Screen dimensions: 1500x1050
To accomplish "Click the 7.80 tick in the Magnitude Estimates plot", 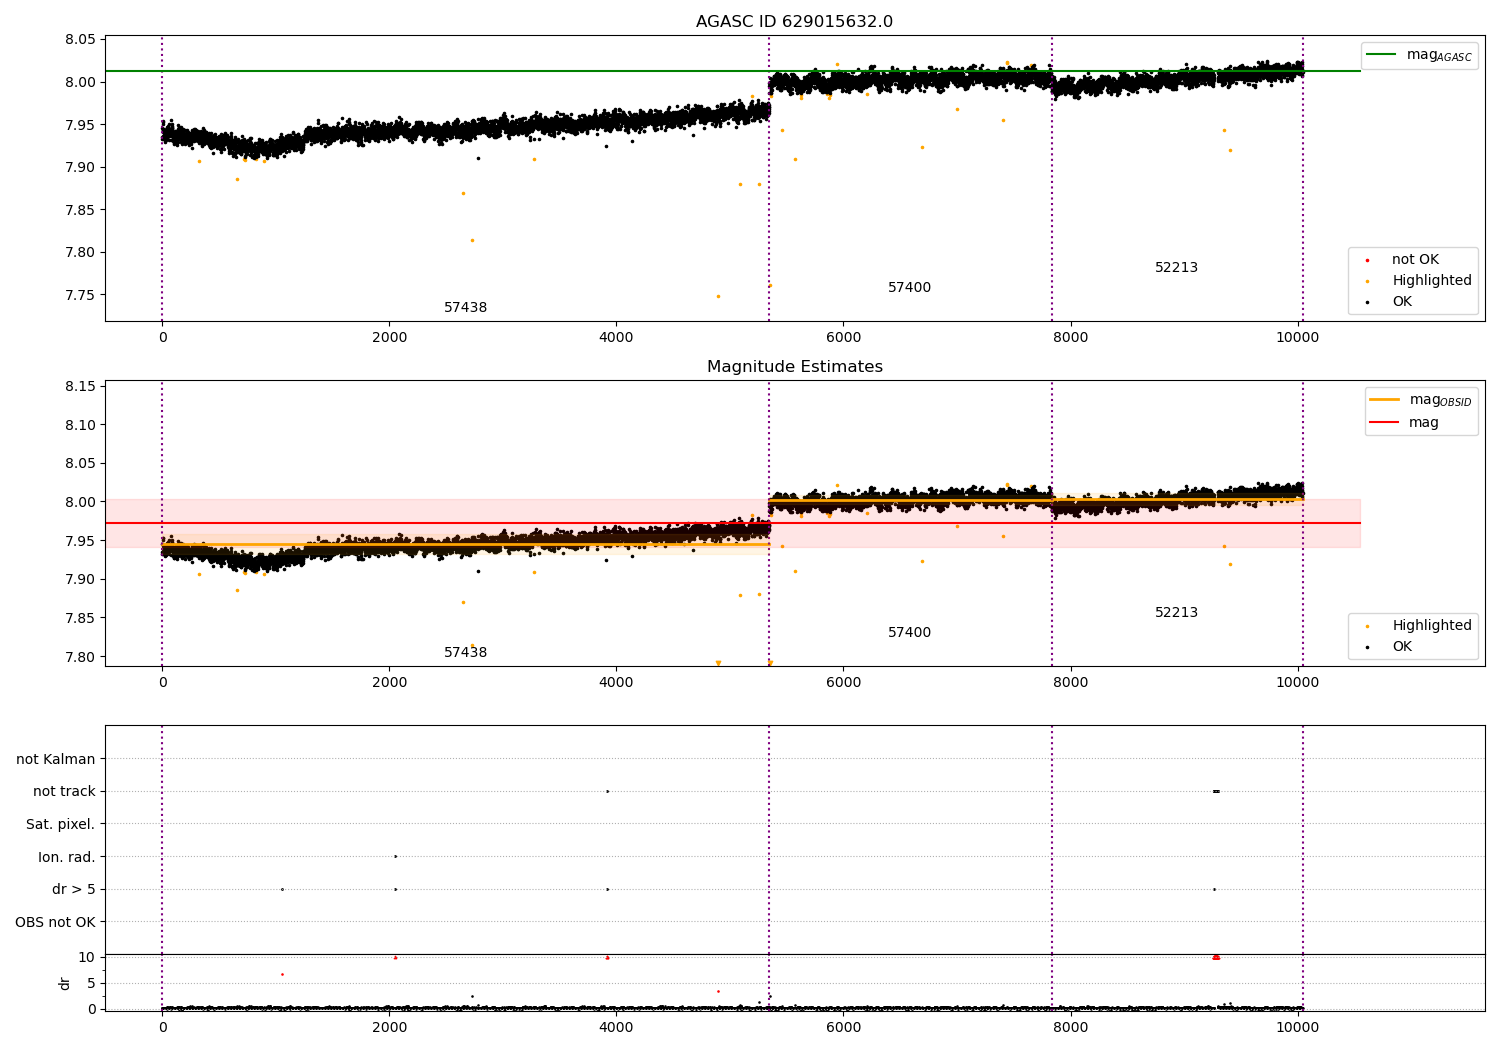I will pyautogui.click(x=80, y=657).
